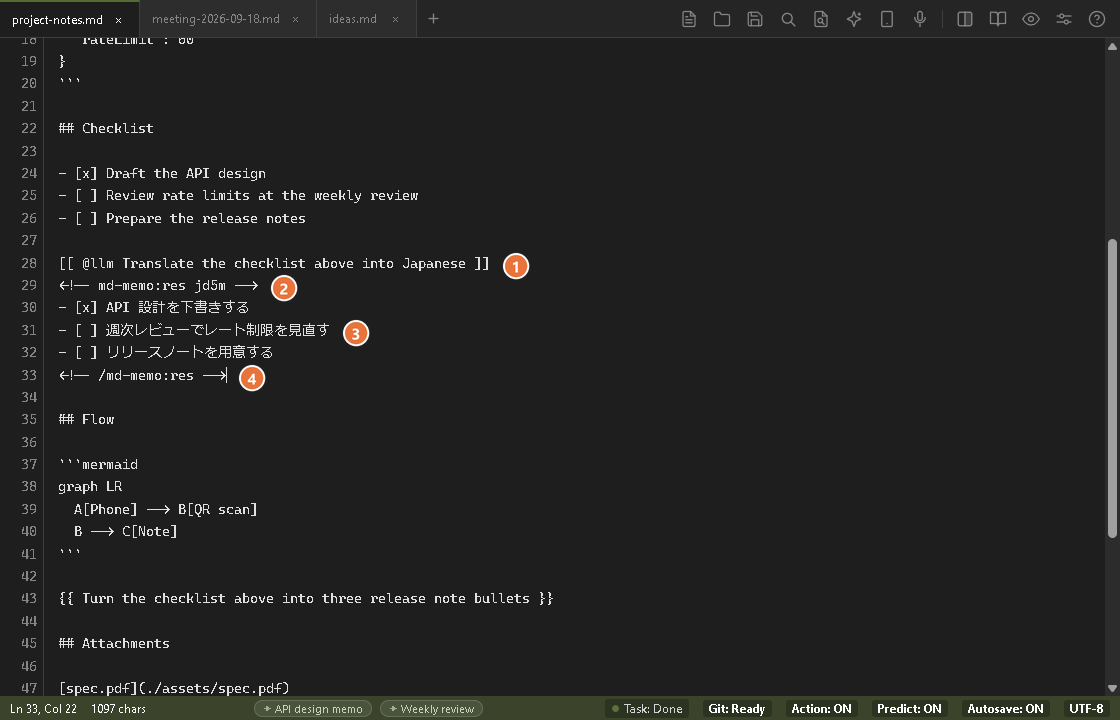Click line number 43 in the gutter
Viewport: 1120px width, 720px height.
[x=29, y=599]
